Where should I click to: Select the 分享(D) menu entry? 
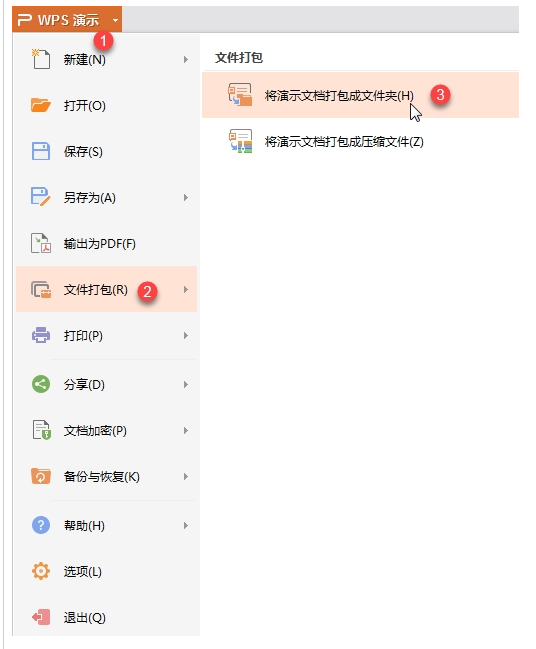[106, 385]
